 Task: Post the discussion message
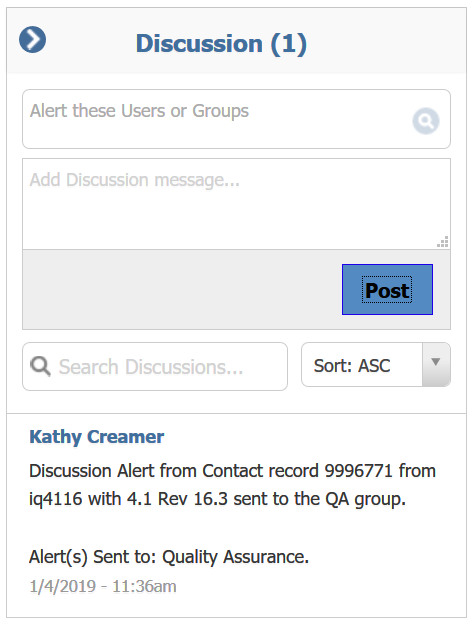point(387,289)
